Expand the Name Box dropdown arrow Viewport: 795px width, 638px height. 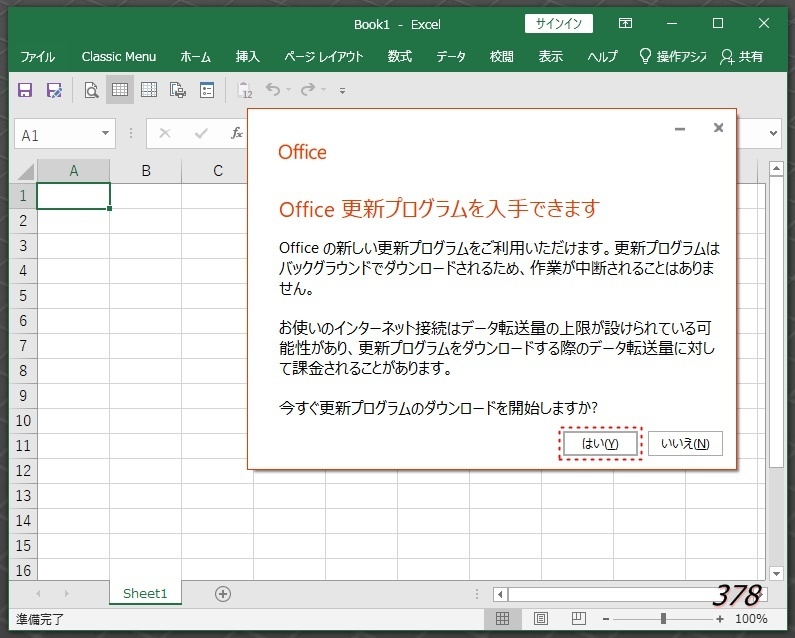(x=105, y=133)
